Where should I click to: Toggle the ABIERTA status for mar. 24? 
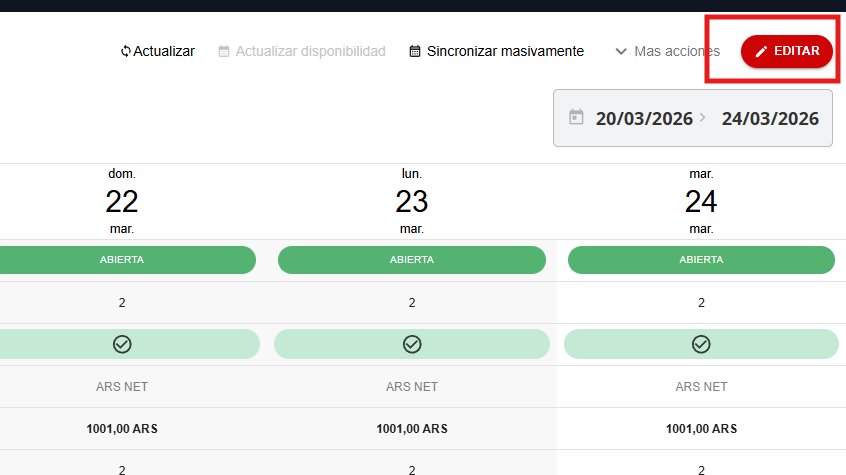pyautogui.click(x=701, y=260)
